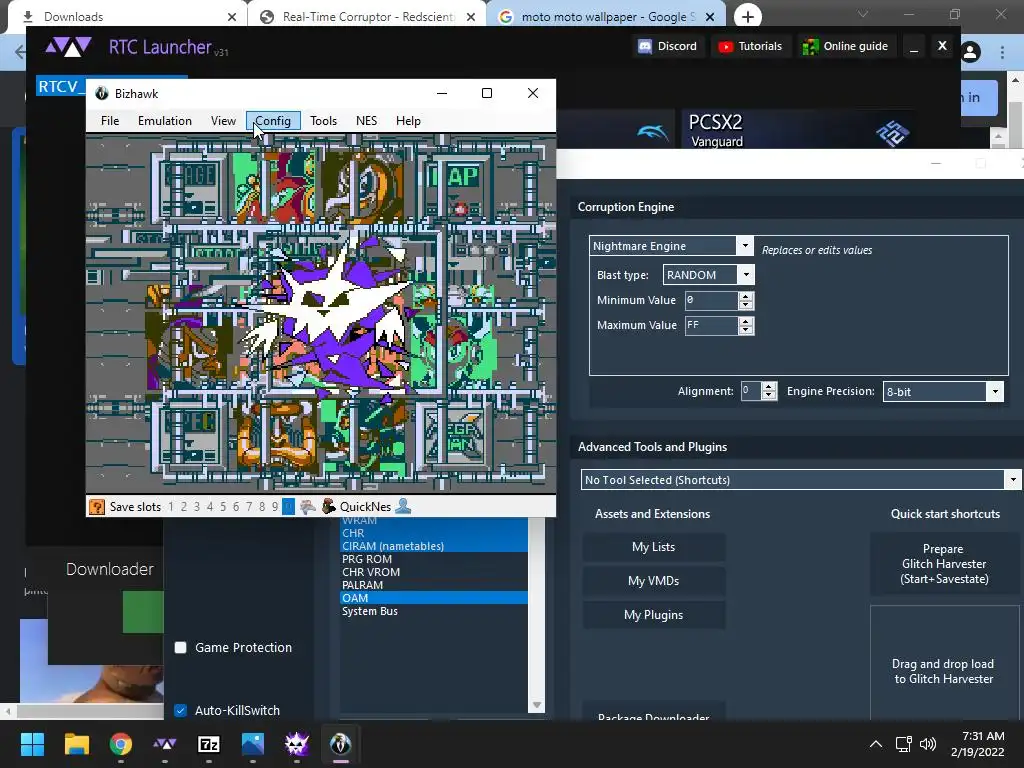This screenshot has width=1024, height=768.
Task: Switch to the Real-Time Corruptor Chrome tab
Action: pyautogui.click(x=367, y=16)
